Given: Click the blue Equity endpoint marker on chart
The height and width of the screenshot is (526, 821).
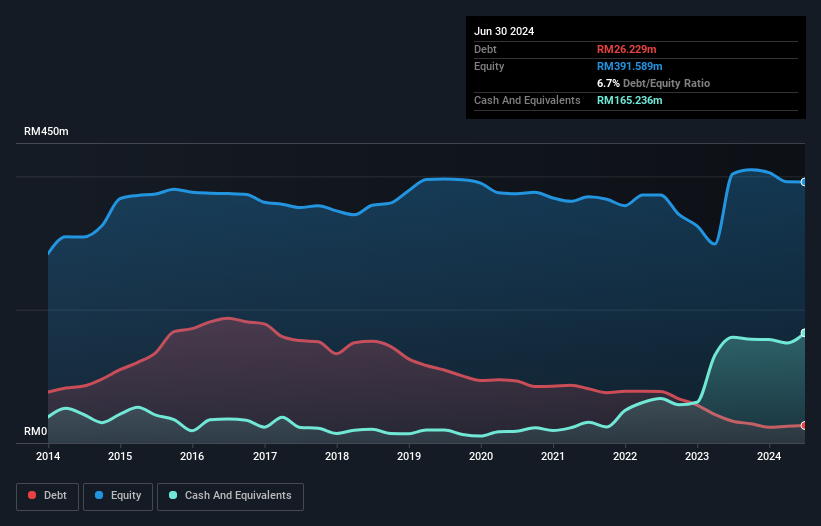Looking at the screenshot, I should (x=804, y=182).
